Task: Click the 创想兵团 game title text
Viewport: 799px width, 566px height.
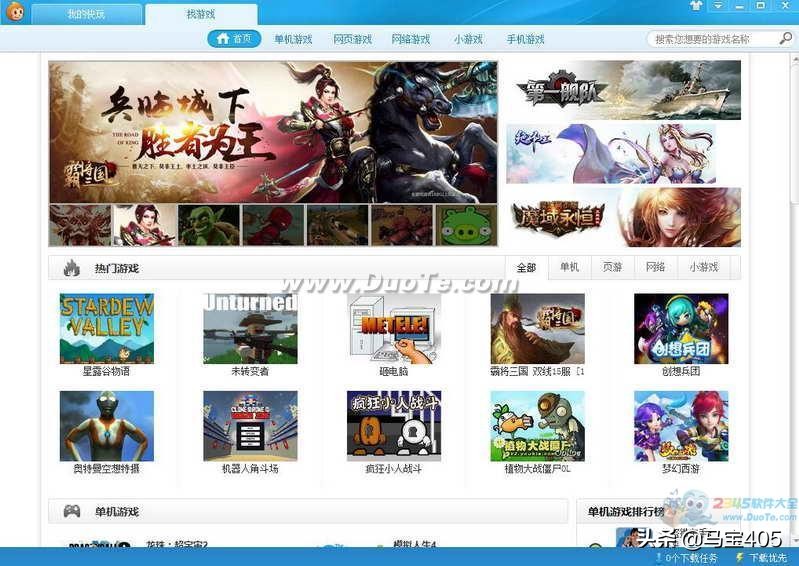Action: tap(681, 371)
